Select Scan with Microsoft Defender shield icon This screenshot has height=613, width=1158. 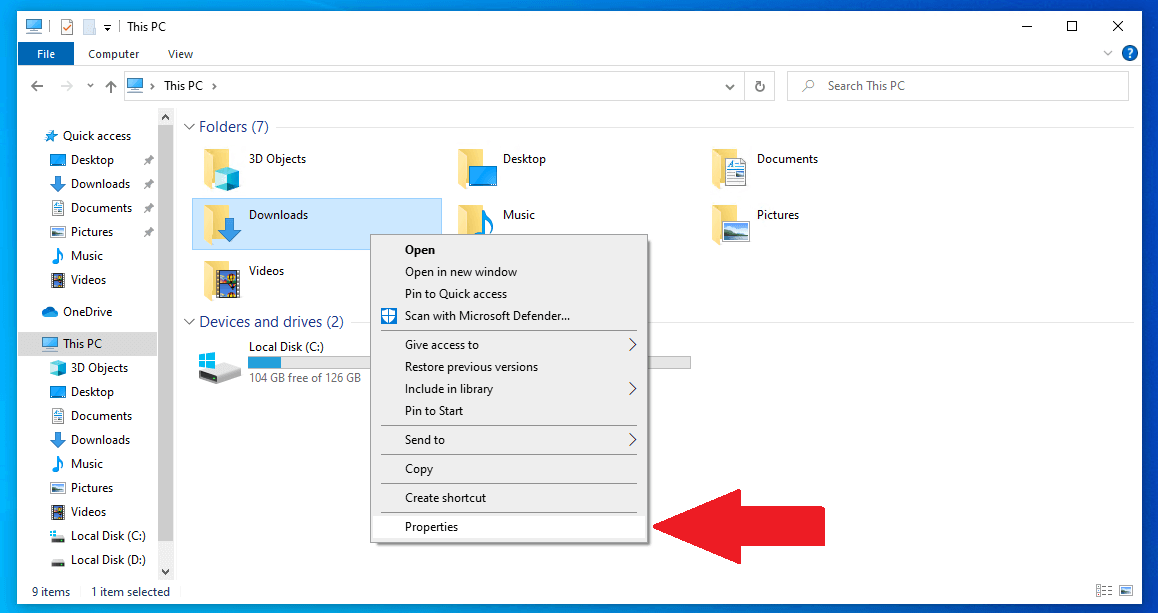coord(388,315)
